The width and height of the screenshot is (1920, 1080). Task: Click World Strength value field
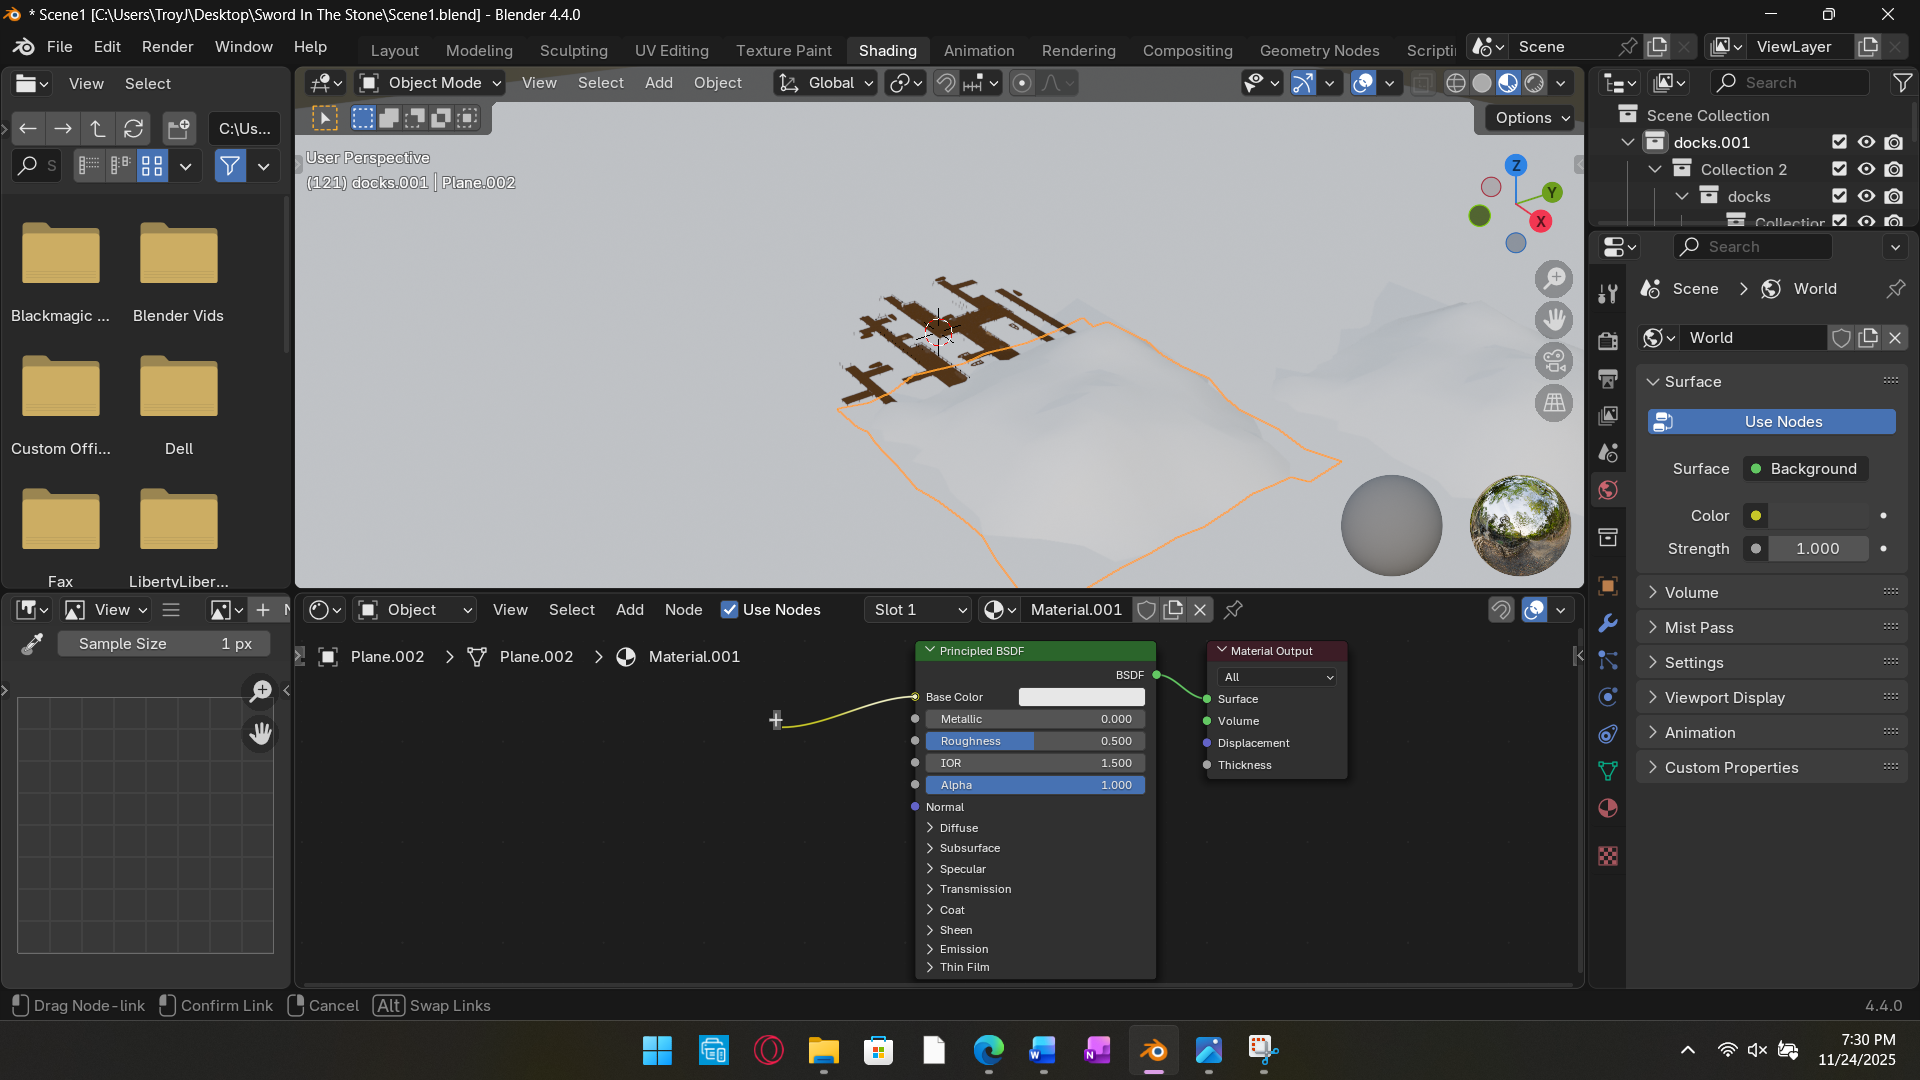tap(1818, 549)
